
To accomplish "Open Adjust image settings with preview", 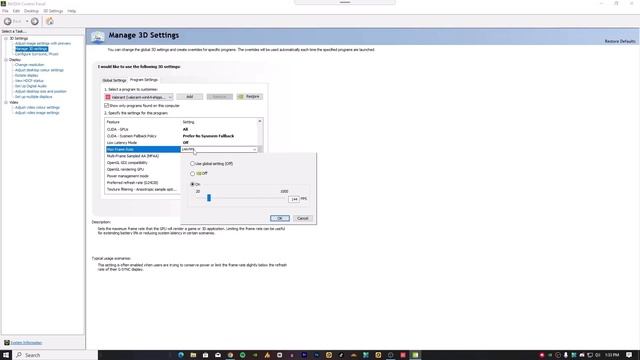I will [43, 43].
